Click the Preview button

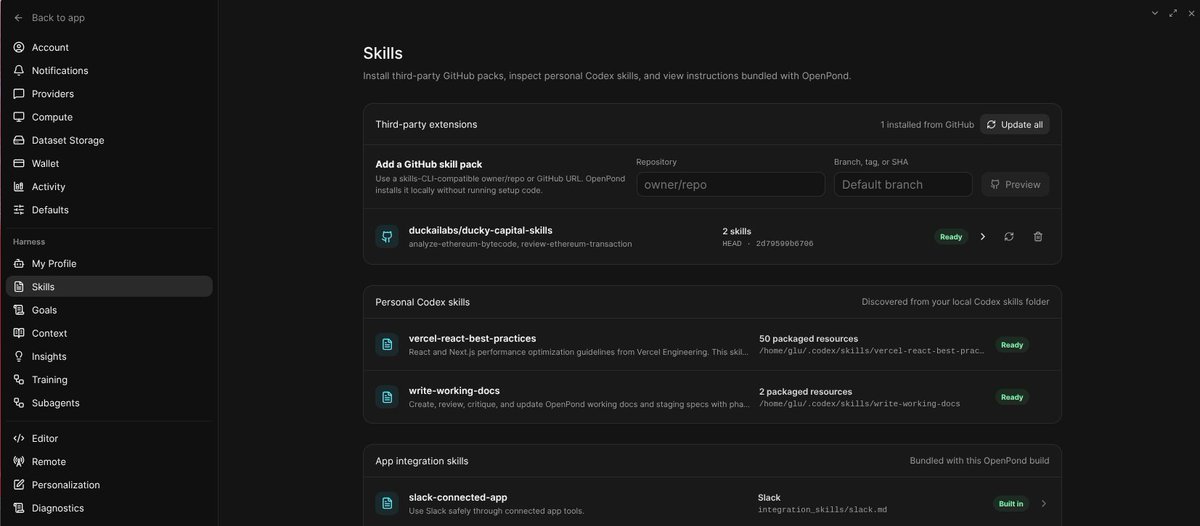click(1015, 184)
